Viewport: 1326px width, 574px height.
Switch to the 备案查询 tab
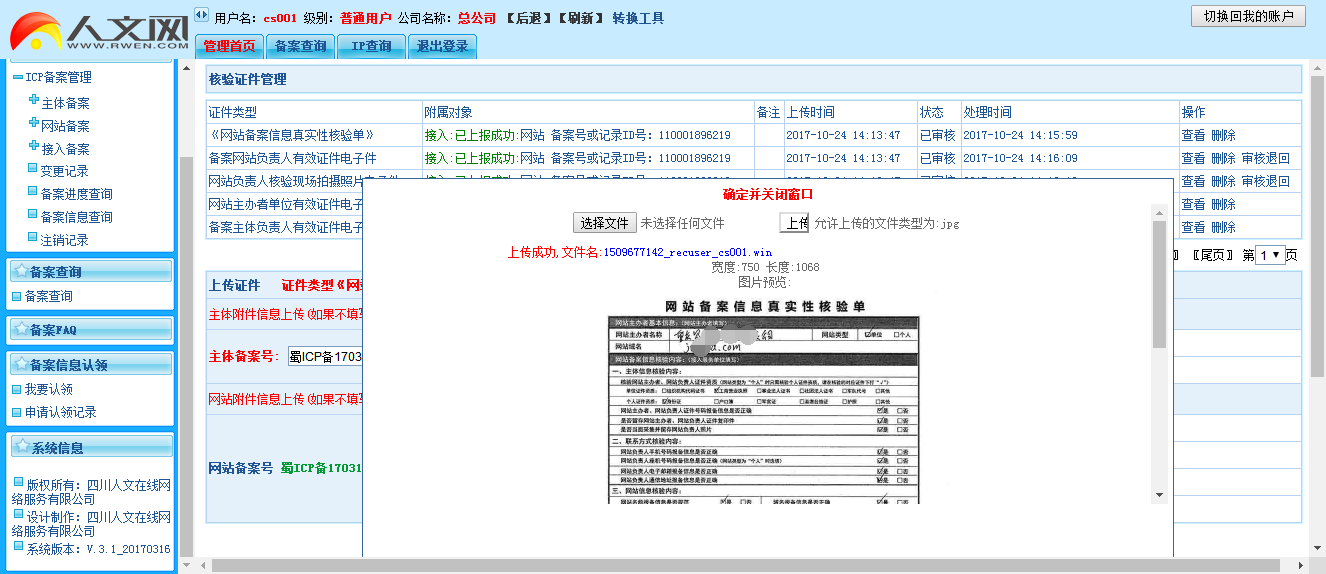[300, 46]
